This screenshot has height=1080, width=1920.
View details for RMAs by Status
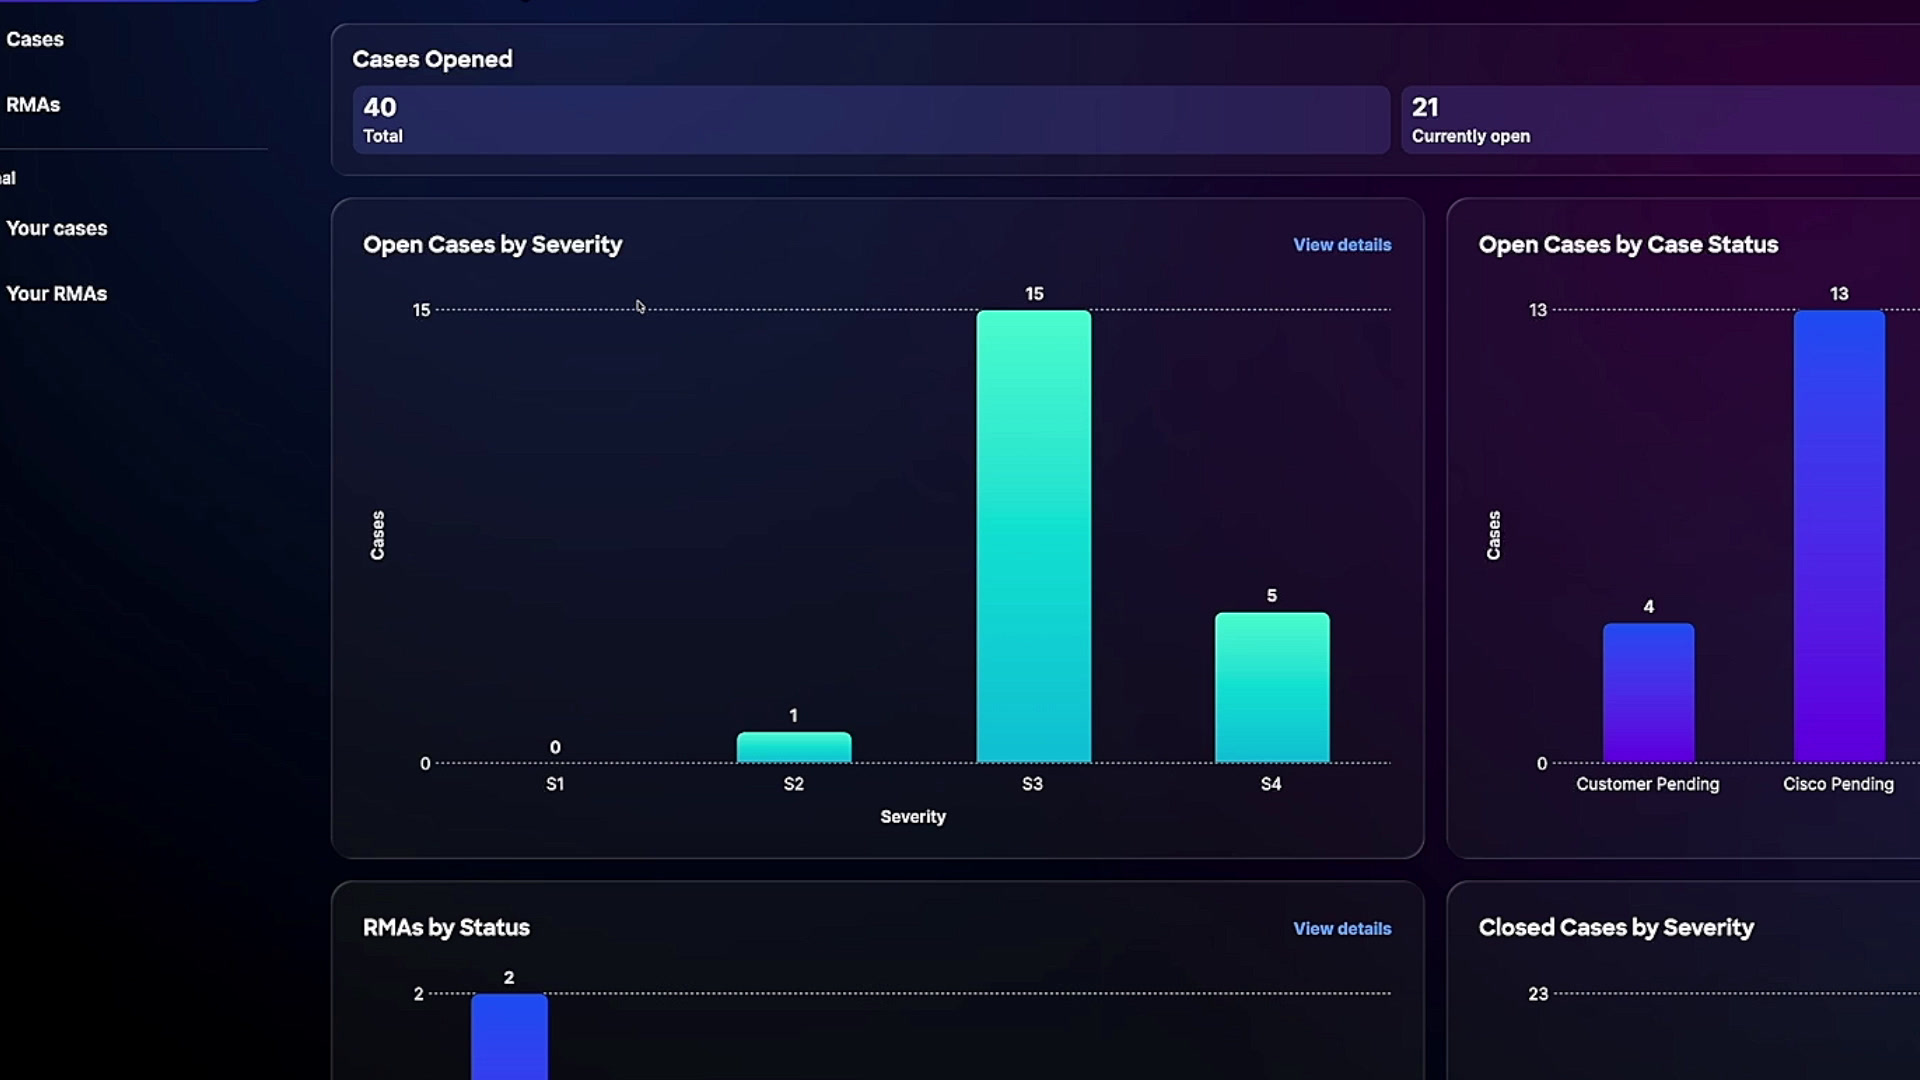(x=1342, y=929)
